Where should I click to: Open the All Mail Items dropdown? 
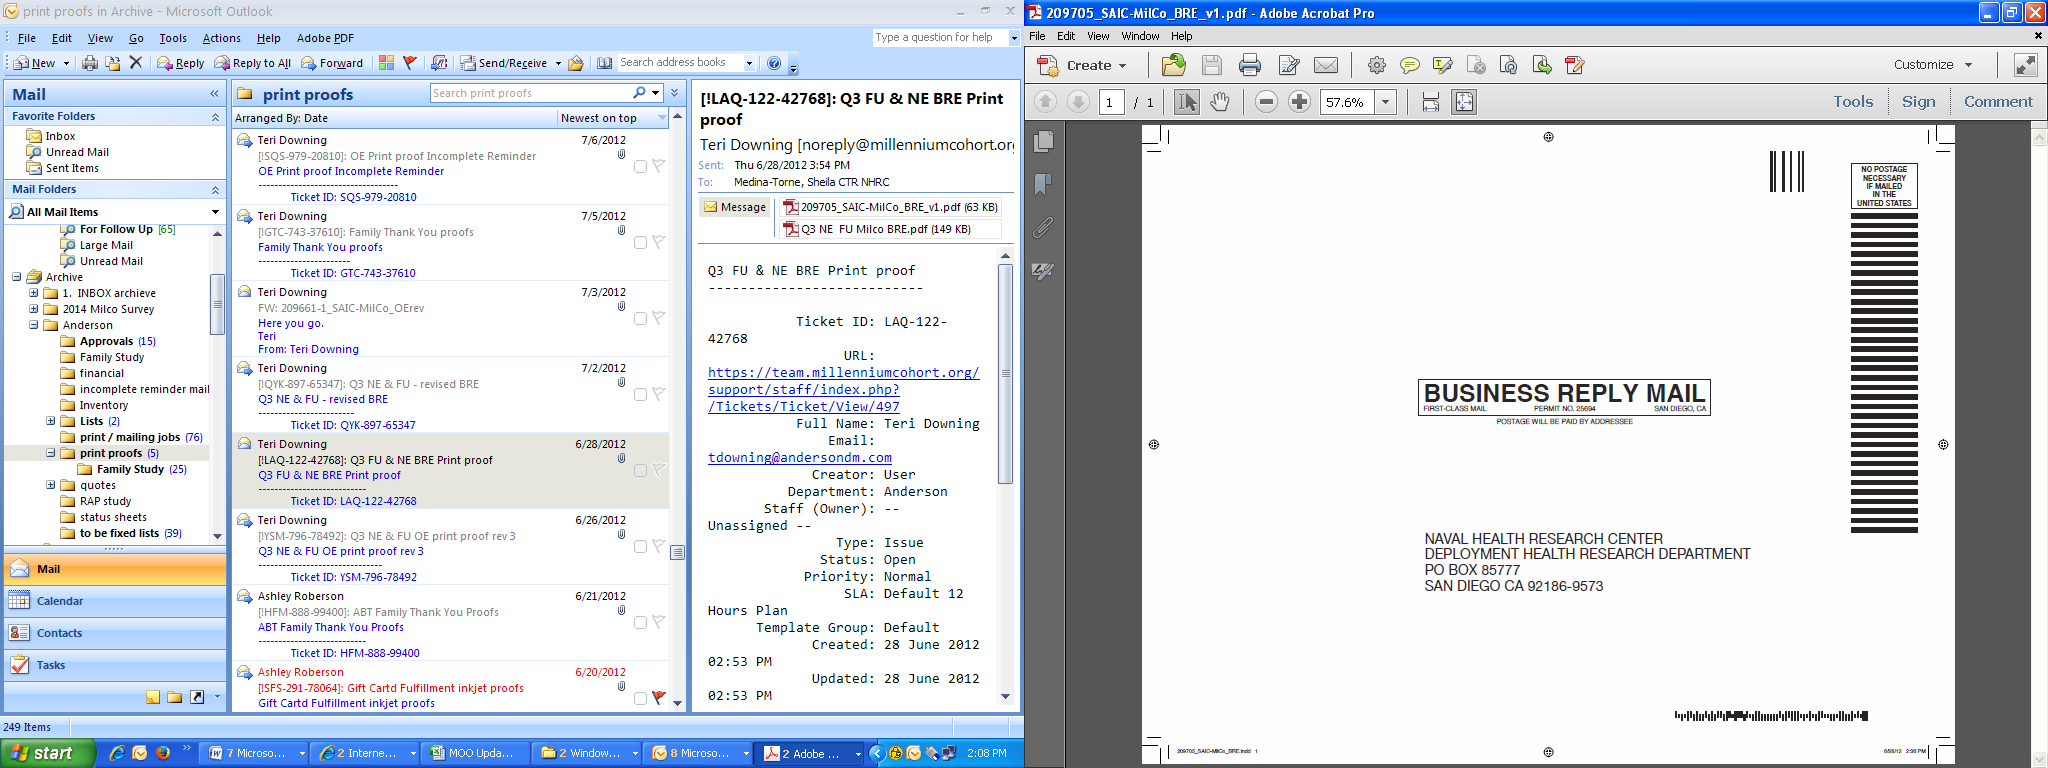coord(215,212)
